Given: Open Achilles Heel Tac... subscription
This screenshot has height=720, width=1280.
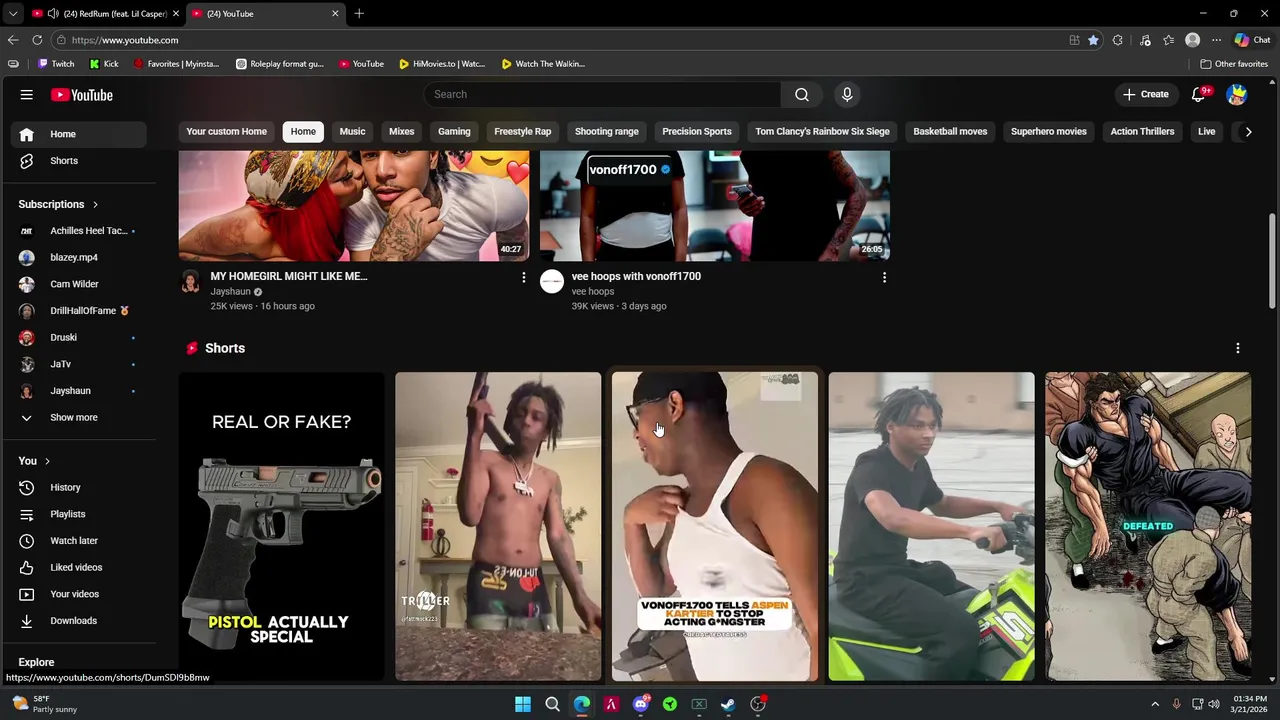Looking at the screenshot, I should 77,231.
